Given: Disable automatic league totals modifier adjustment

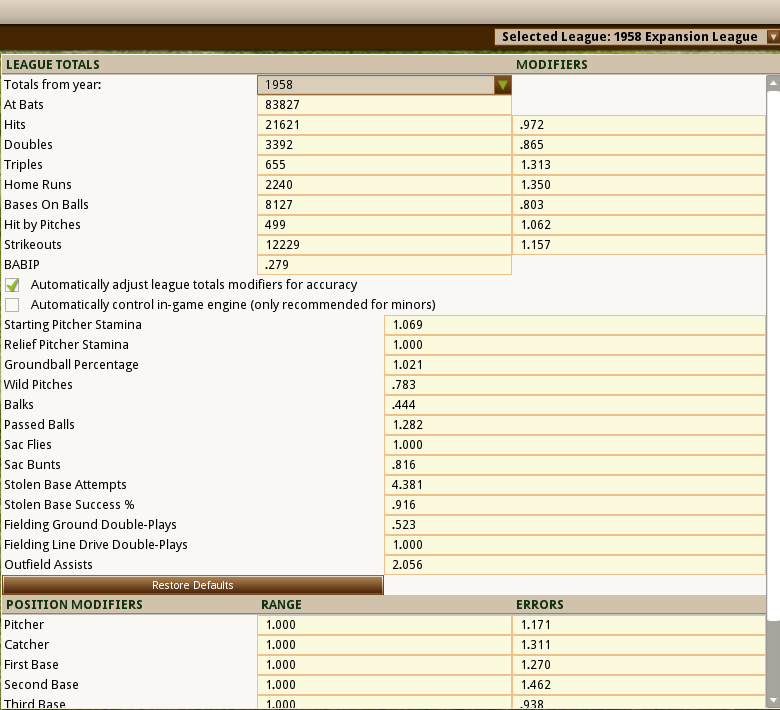Looking at the screenshot, I should 13,285.
